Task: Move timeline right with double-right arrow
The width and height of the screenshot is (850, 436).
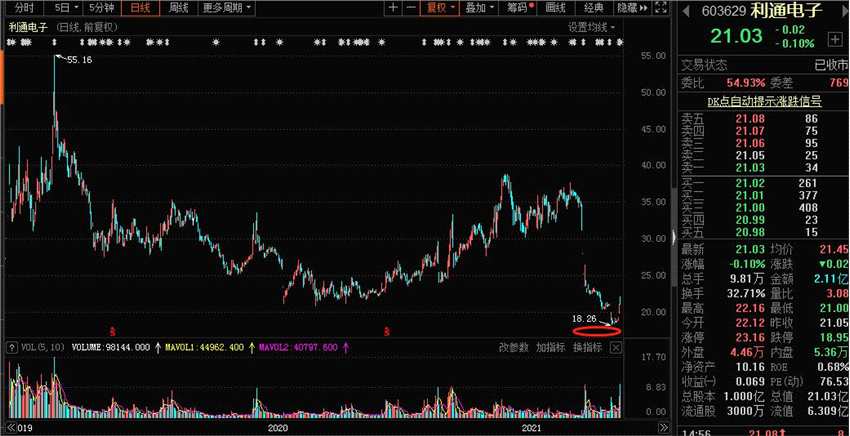Action: click(664, 428)
